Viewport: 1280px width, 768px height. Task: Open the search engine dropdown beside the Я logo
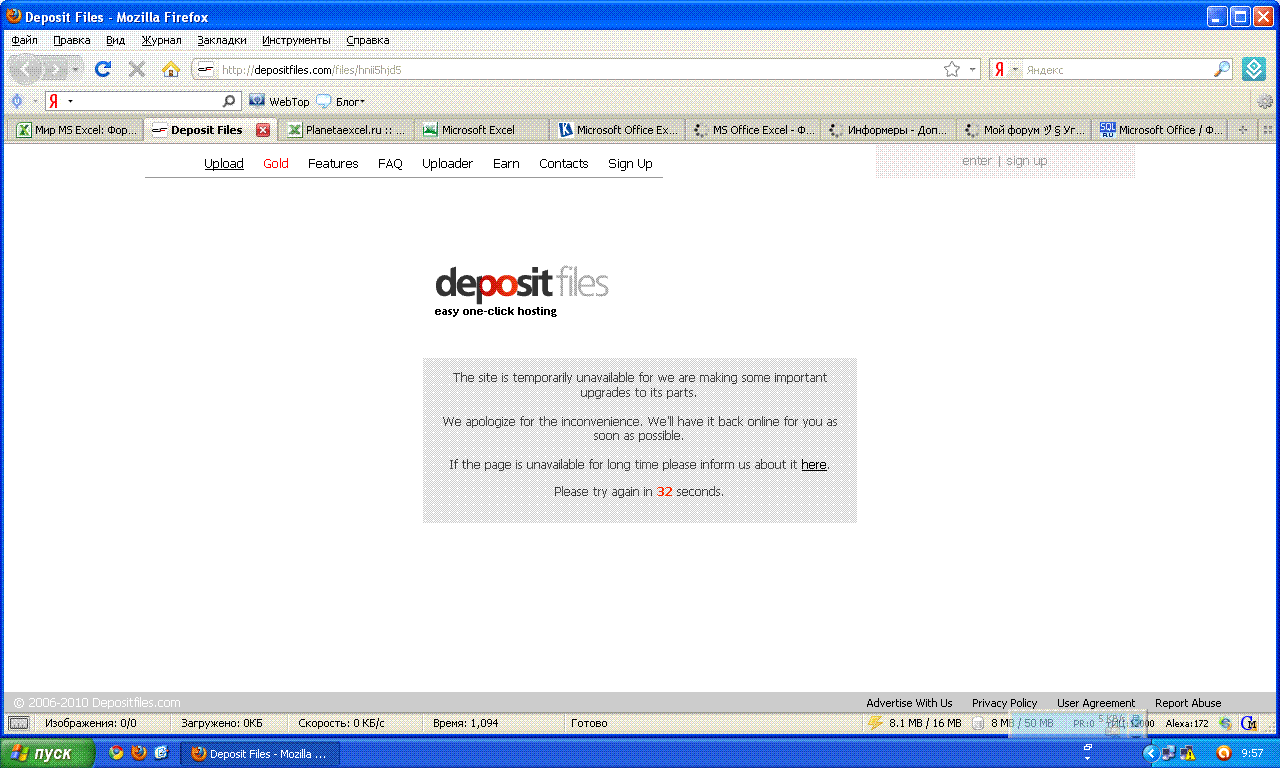(x=1015, y=70)
